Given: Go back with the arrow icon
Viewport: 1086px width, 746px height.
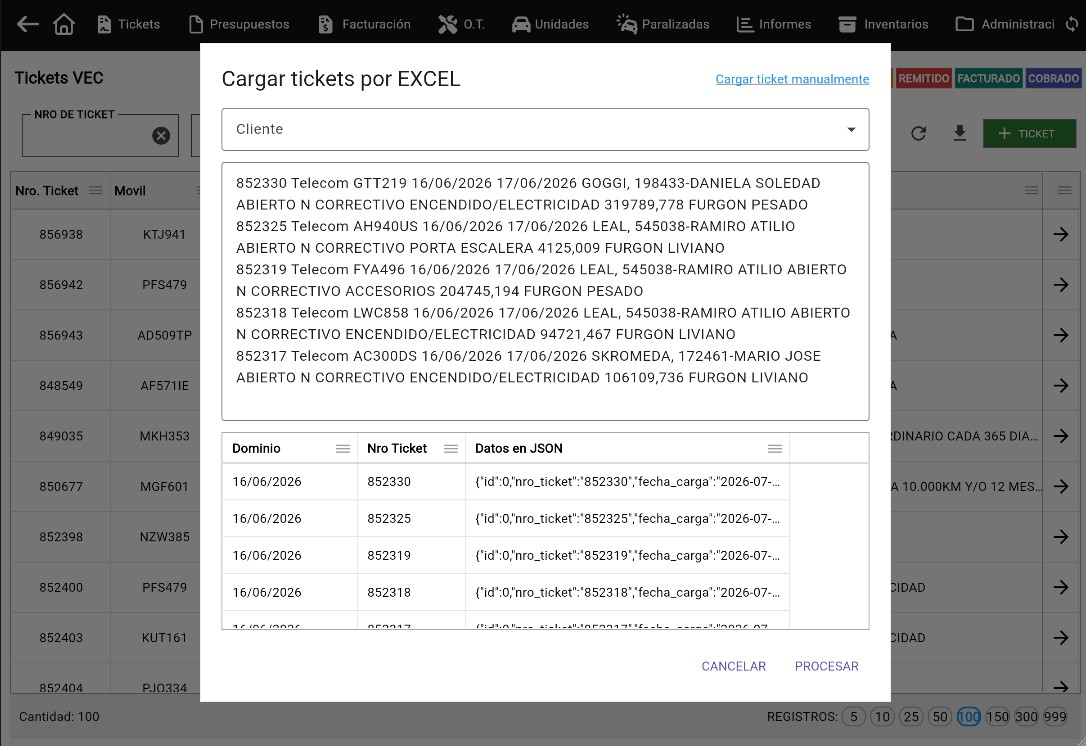Looking at the screenshot, I should [28, 24].
